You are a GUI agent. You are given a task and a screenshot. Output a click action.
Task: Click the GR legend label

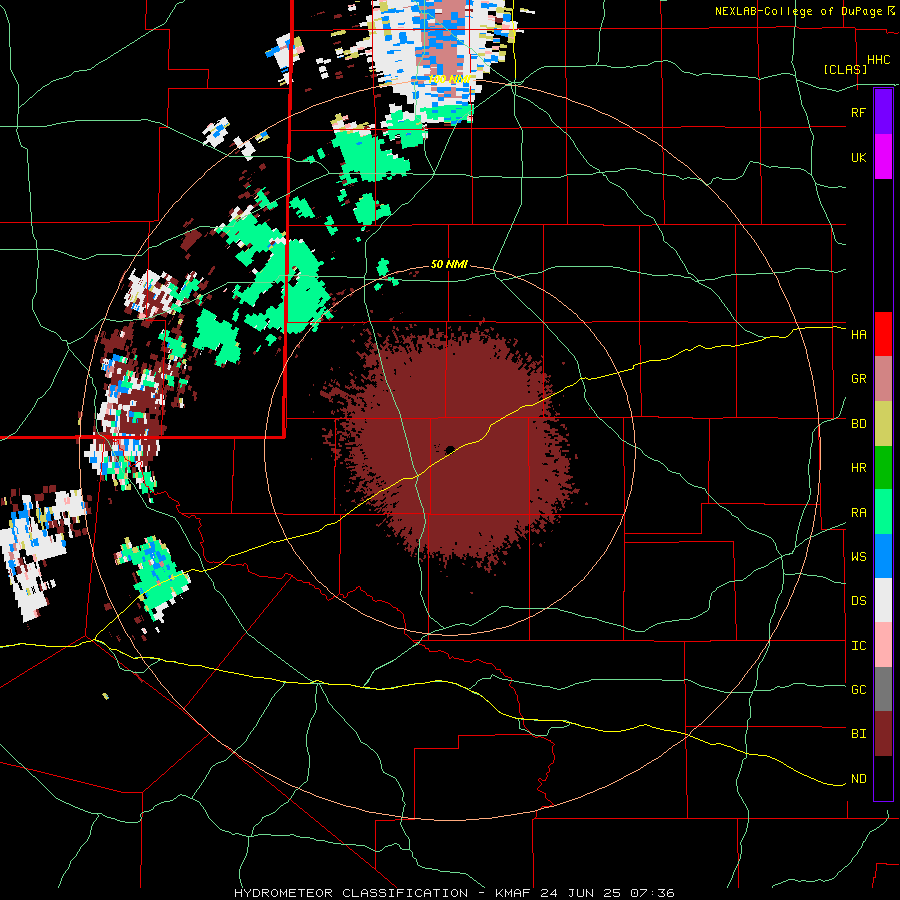[x=858, y=379]
